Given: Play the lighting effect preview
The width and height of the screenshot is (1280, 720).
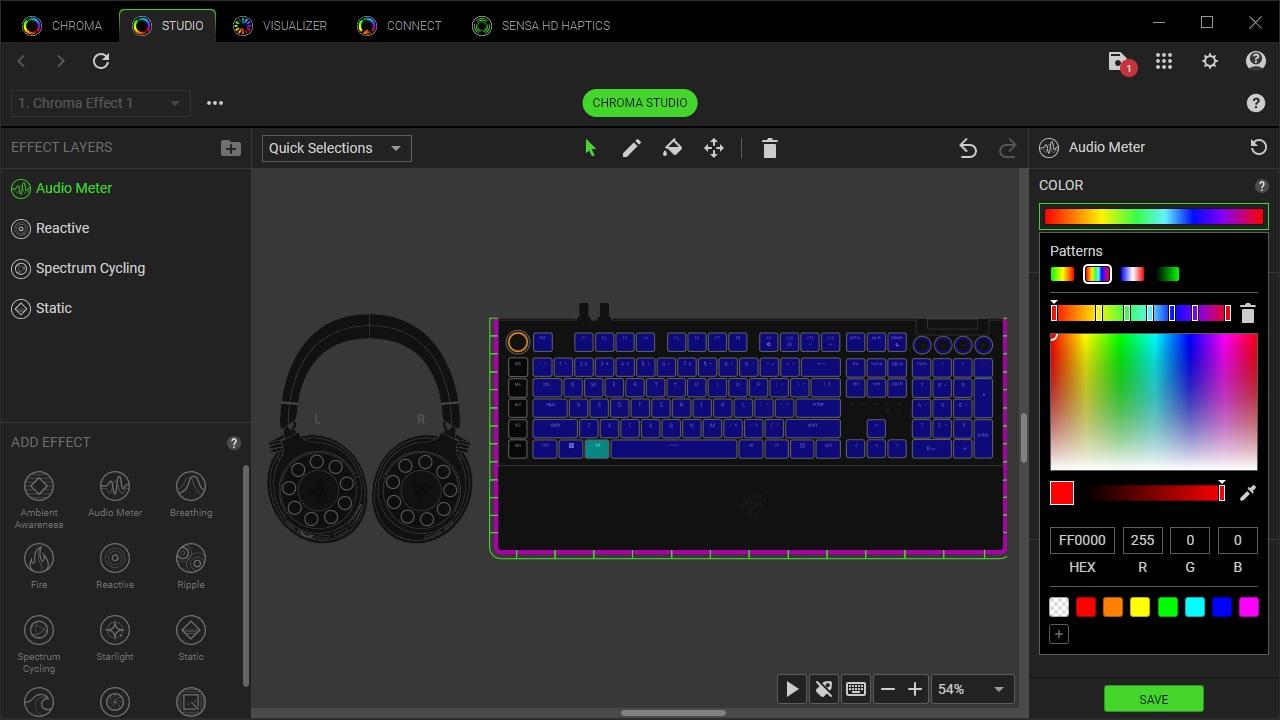Looking at the screenshot, I should point(791,689).
